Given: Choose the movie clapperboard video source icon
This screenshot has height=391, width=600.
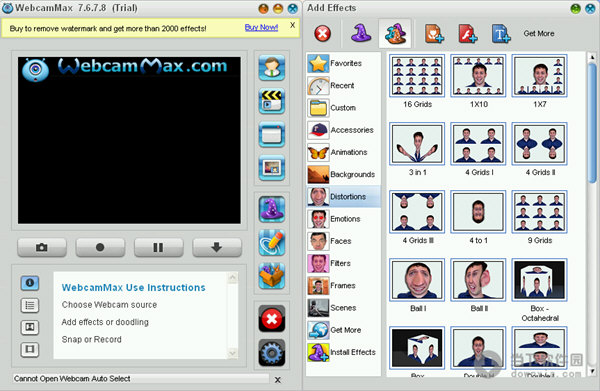Looking at the screenshot, I should pyautogui.click(x=272, y=101).
